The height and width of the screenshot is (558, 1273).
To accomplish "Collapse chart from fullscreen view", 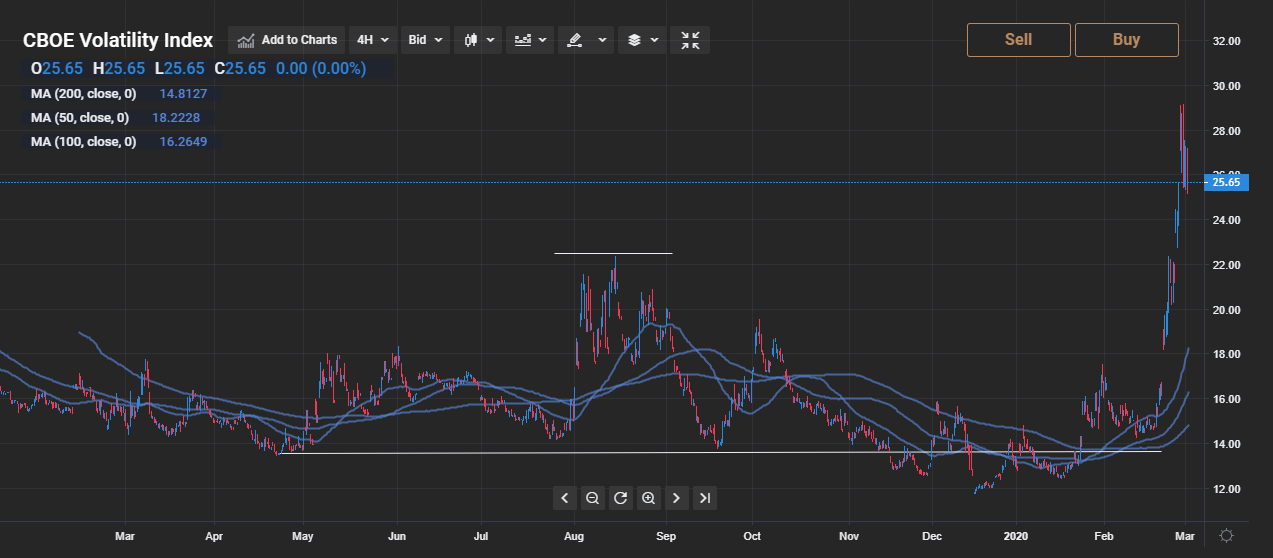I will 691,40.
